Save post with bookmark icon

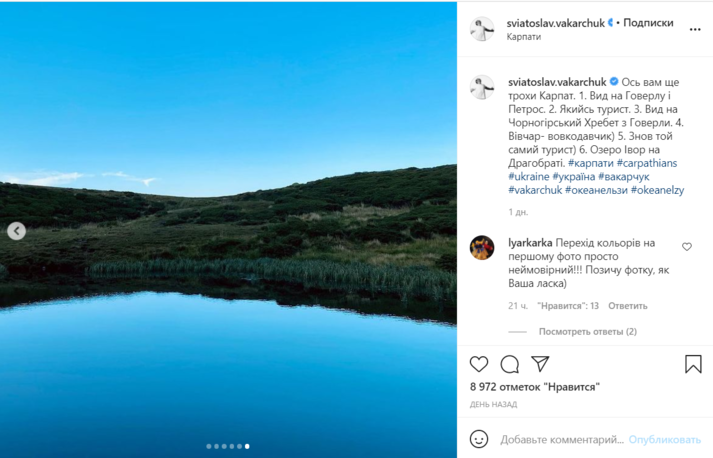pyautogui.click(x=693, y=364)
